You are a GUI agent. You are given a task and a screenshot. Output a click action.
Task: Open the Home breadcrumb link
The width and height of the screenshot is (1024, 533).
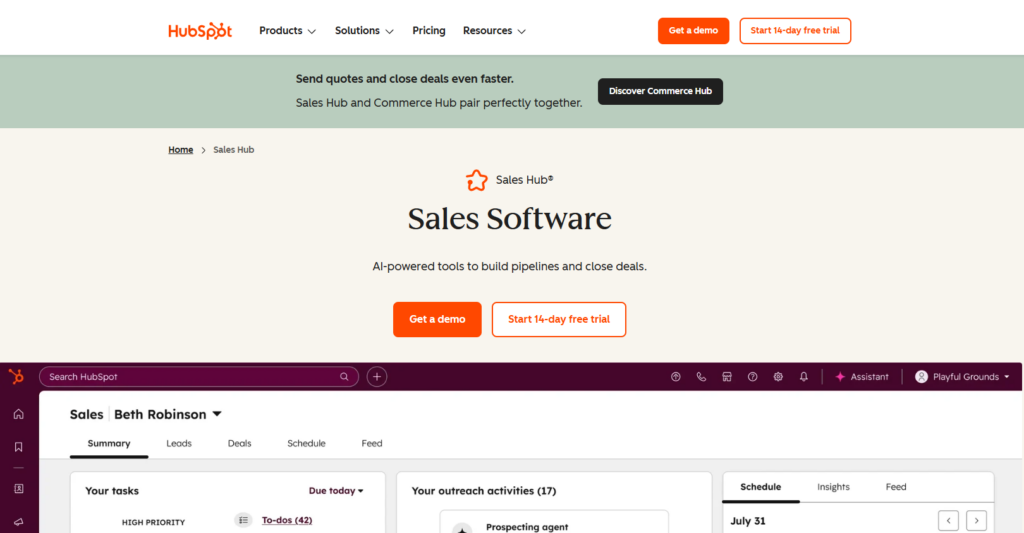pos(180,150)
